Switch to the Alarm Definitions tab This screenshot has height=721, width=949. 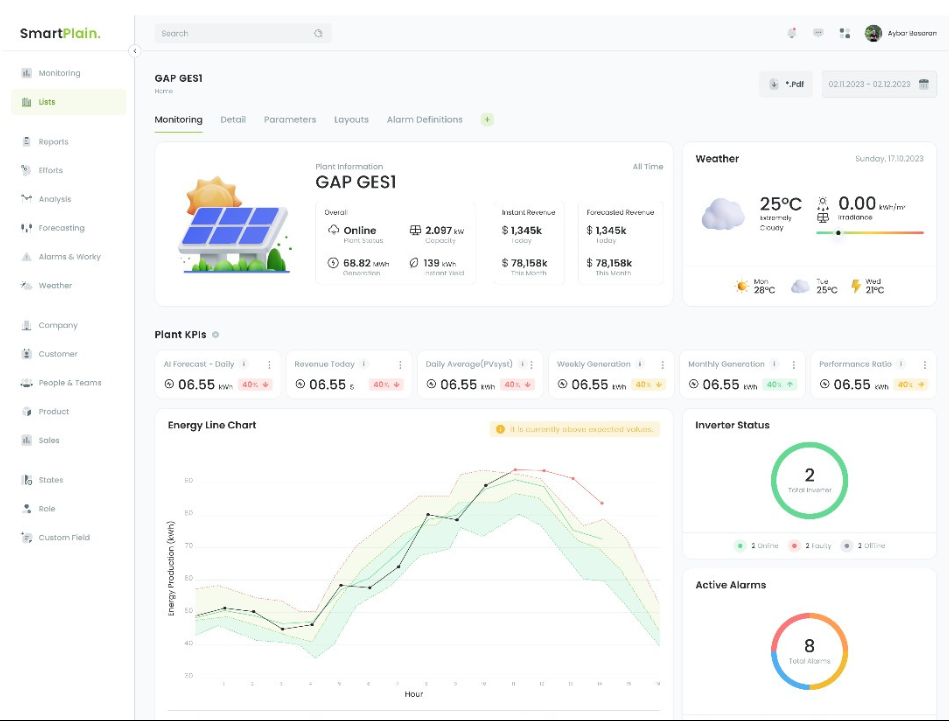tap(424, 120)
